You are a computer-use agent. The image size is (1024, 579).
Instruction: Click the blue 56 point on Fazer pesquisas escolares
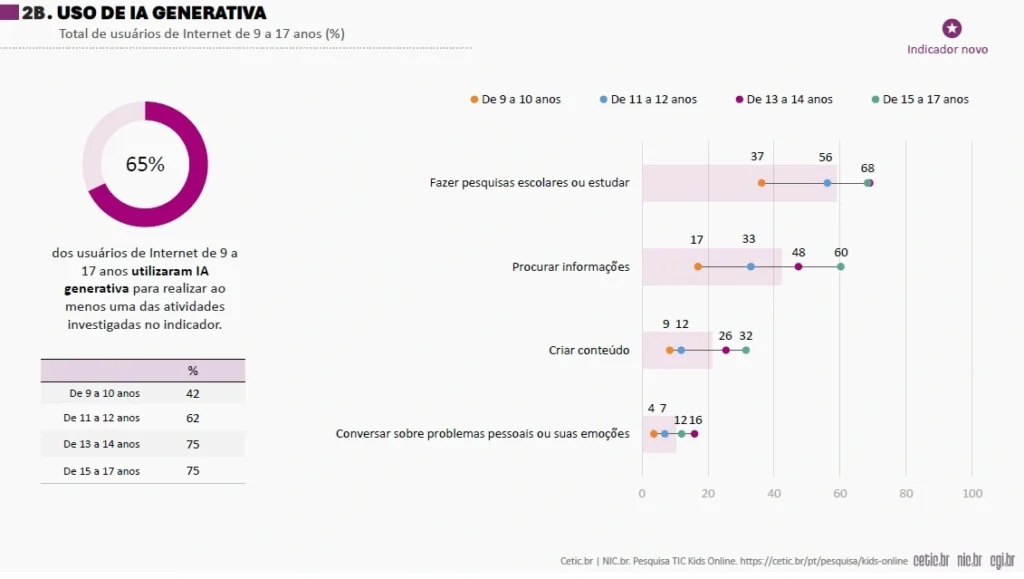tap(827, 183)
